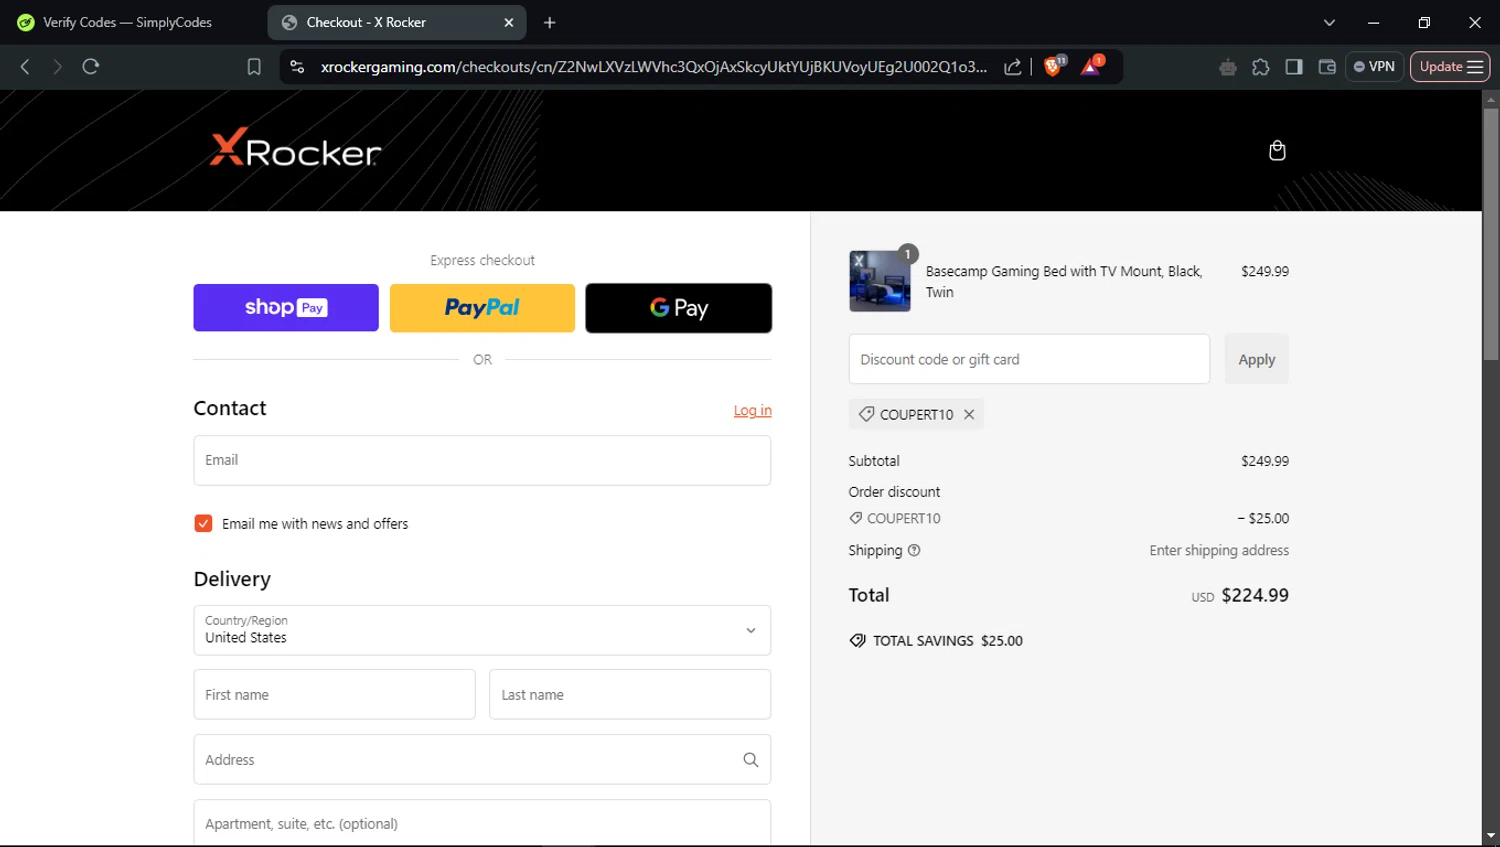Pay with PayPal button
The width and height of the screenshot is (1500, 847).
point(482,307)
